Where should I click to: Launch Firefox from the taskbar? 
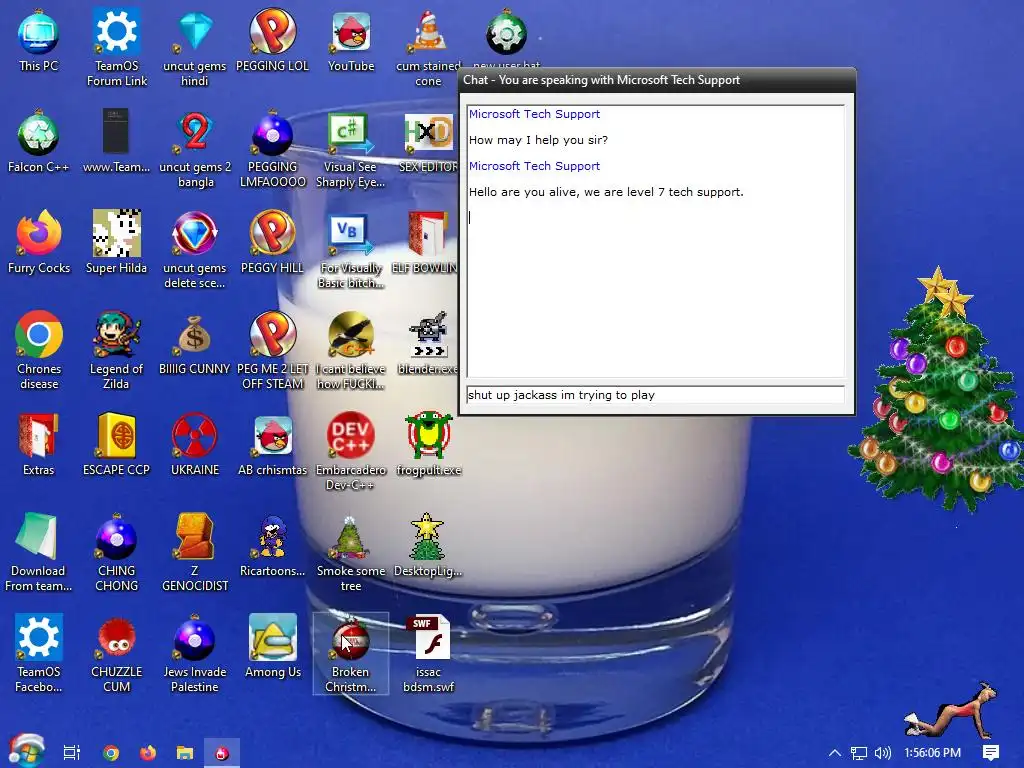pyautogui.click(x=148, y=752)
